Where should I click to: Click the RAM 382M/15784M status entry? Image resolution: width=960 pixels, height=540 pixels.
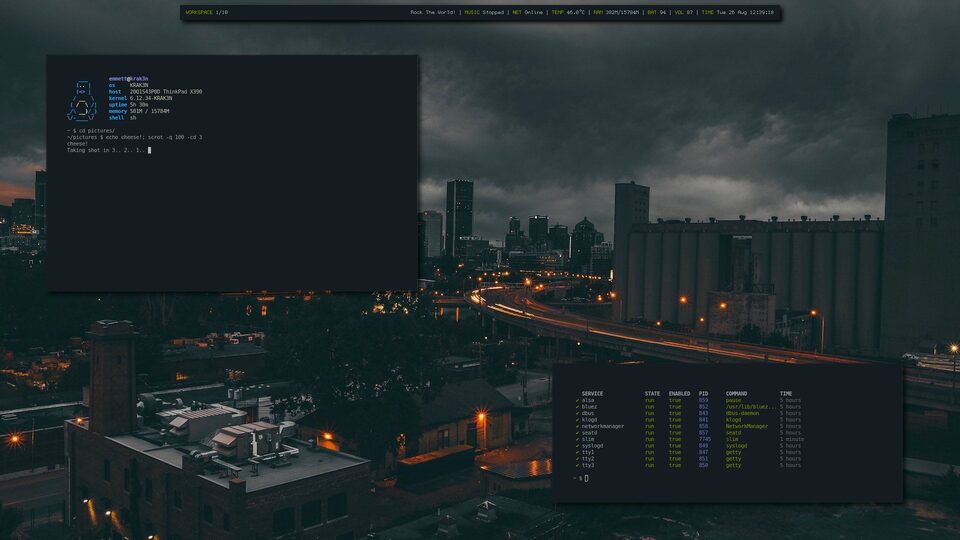(x=617, y=12)
